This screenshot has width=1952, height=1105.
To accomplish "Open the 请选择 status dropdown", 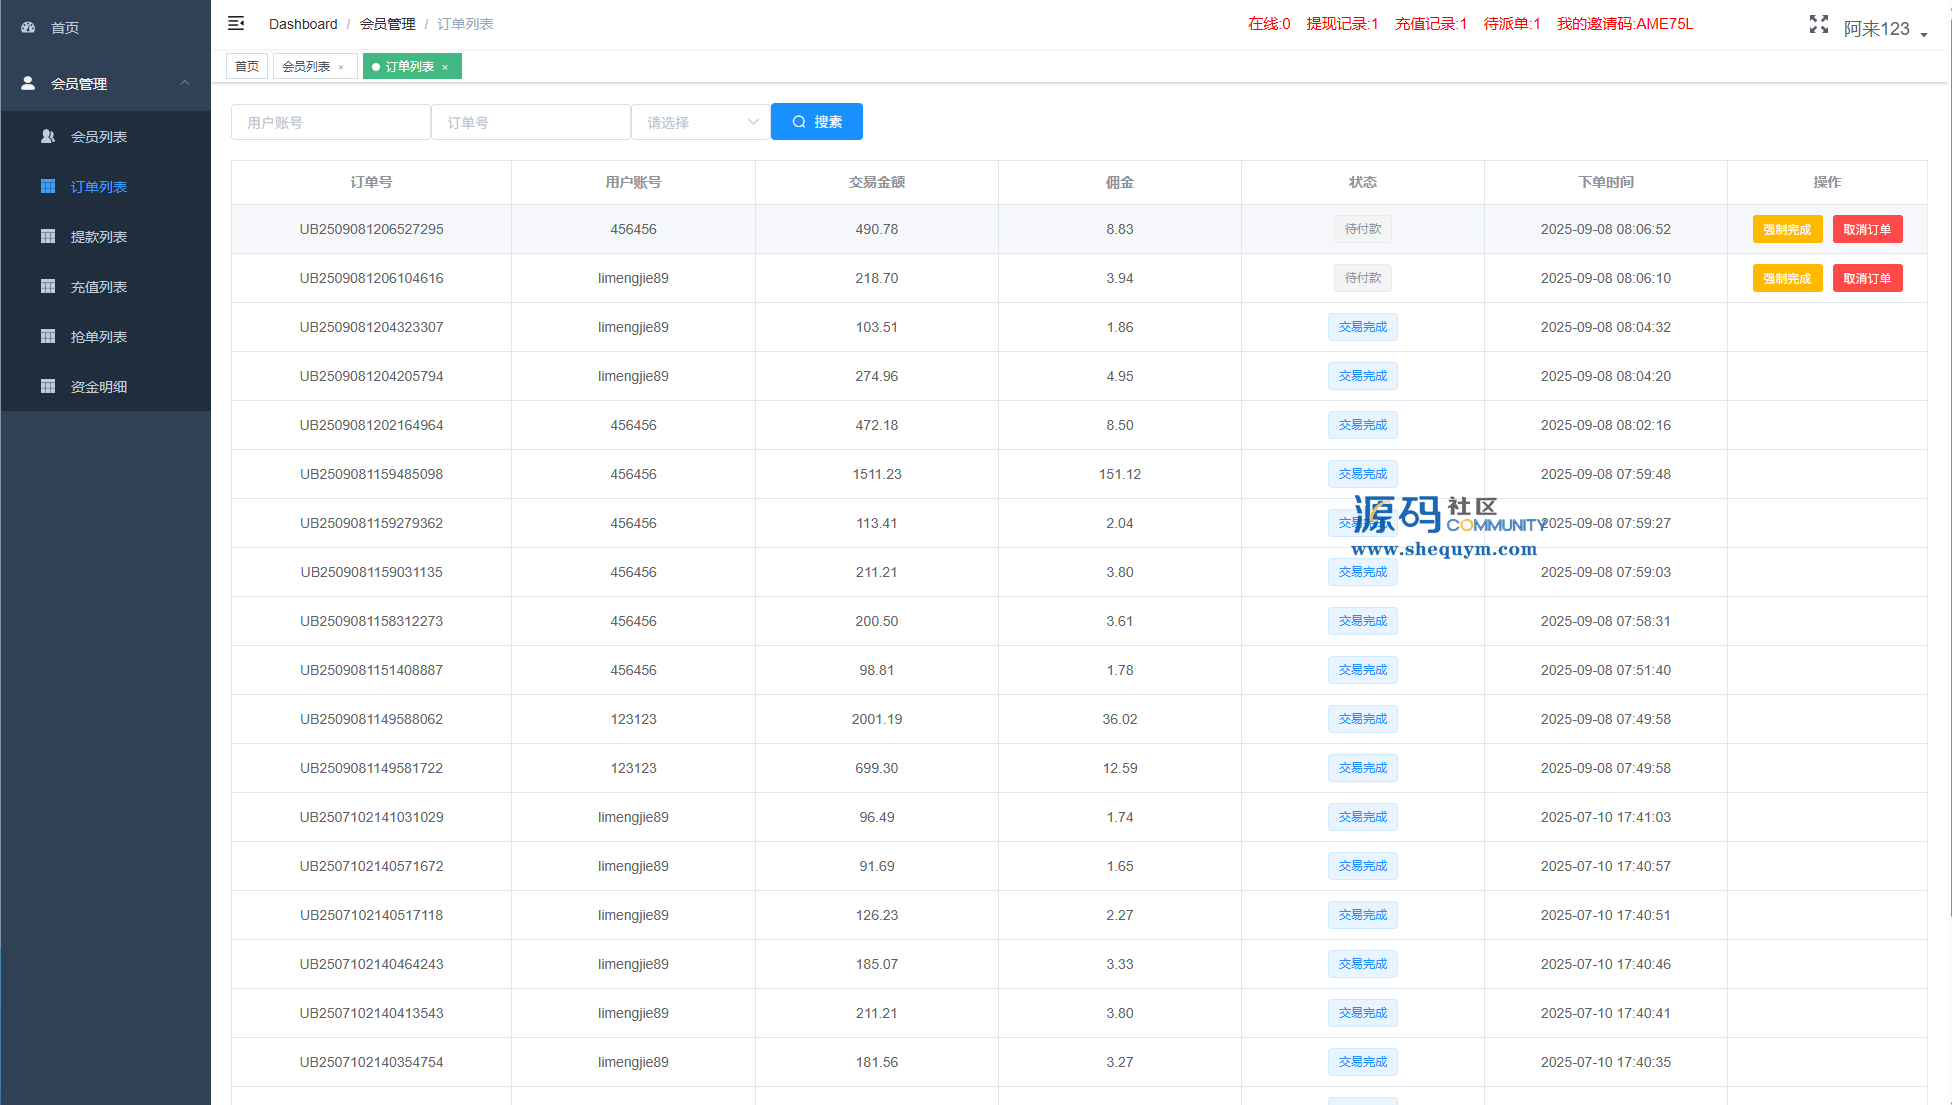I will 700,122.
